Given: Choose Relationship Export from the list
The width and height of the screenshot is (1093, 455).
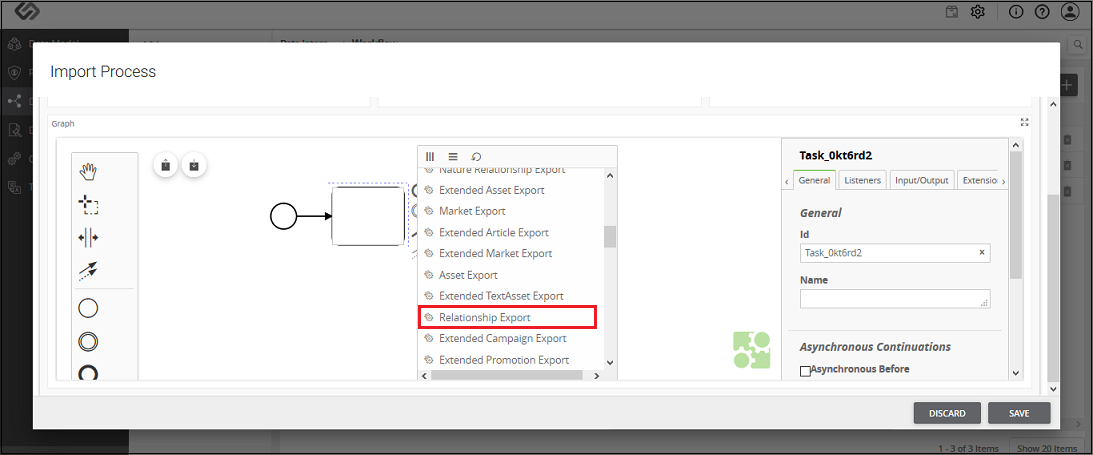Looking at the screenshot, I should pyautogui.click(x=507, y=317).
